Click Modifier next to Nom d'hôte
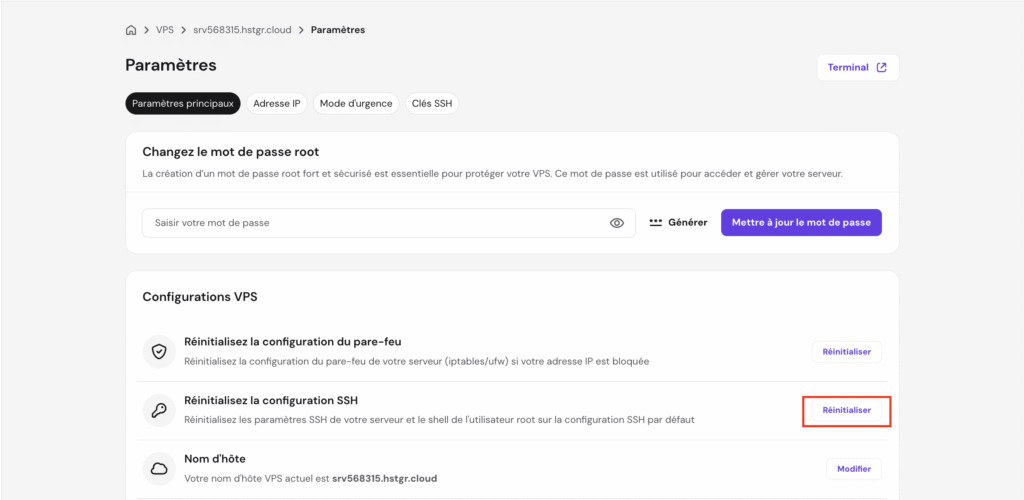The image size is (1024, 500). pos(853,469)
